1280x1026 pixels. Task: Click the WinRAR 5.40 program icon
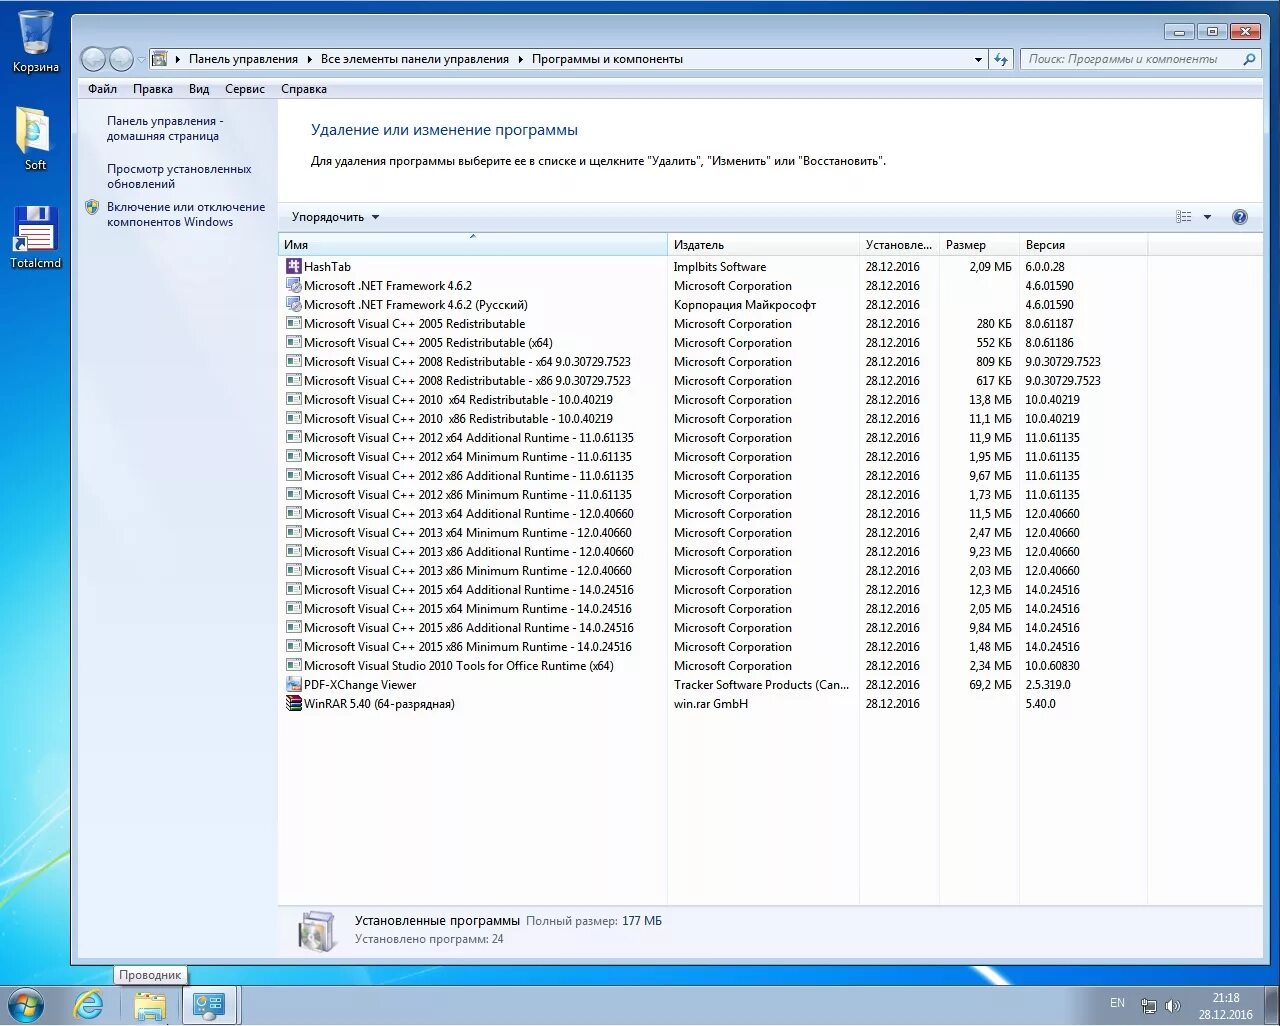[x=294, y=703]
